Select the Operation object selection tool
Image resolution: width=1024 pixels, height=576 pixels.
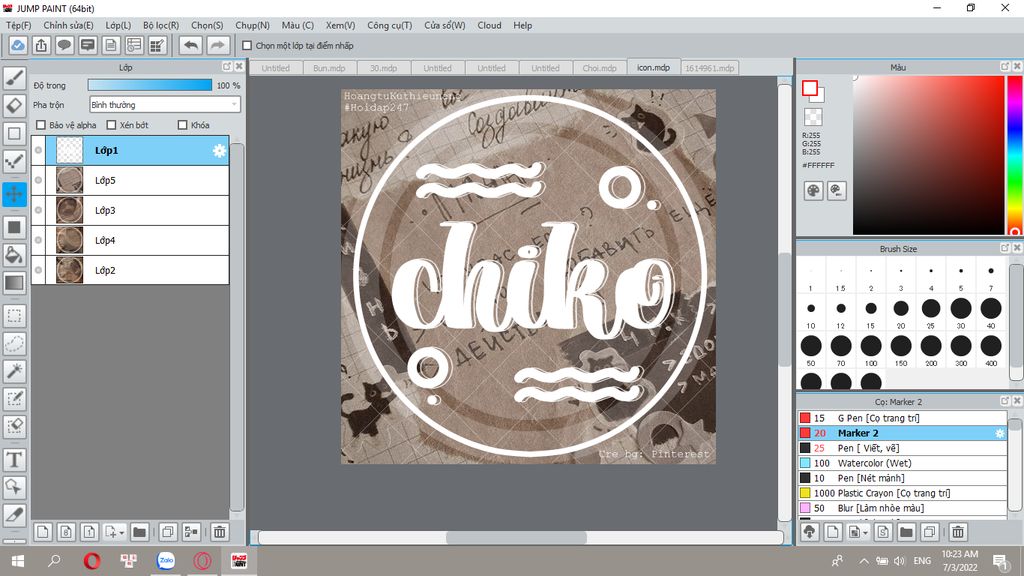[14, 487]
